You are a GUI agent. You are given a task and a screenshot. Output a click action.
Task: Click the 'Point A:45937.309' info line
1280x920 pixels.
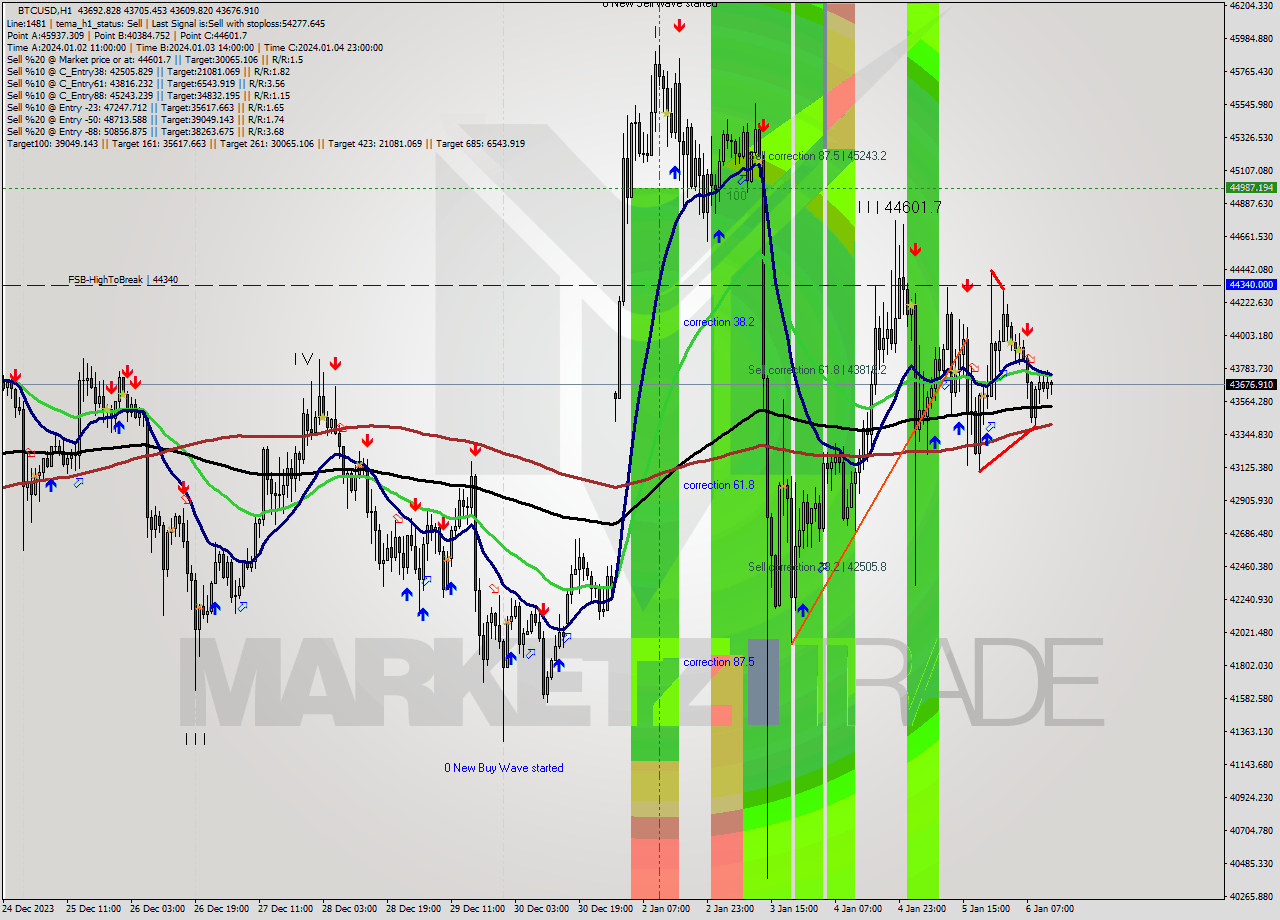[x=127, y=35]
